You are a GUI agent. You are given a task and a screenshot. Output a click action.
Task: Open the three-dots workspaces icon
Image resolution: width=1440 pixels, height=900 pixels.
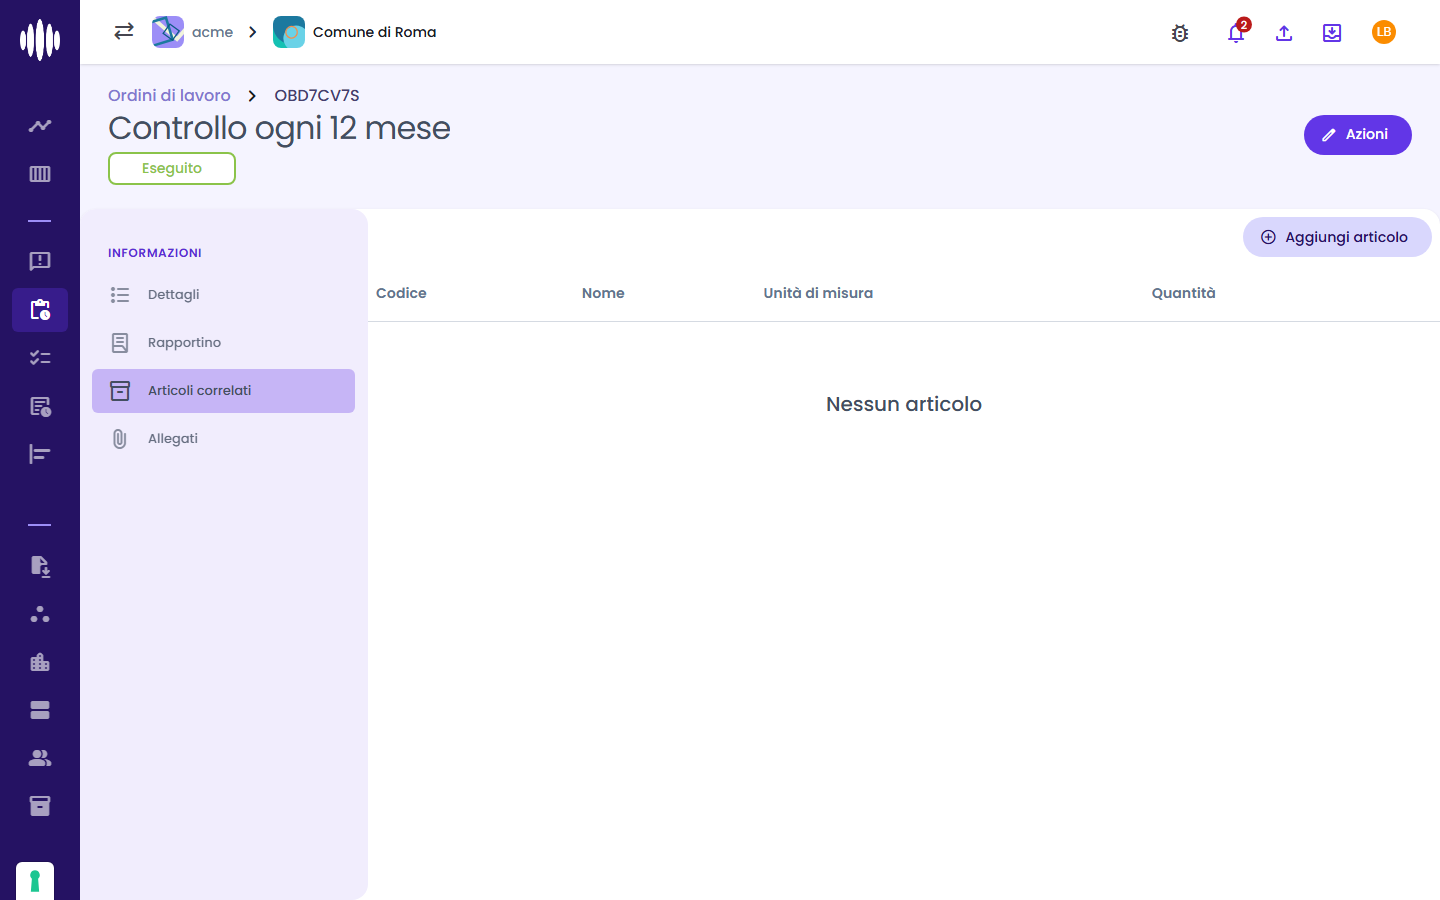point(40,614)
